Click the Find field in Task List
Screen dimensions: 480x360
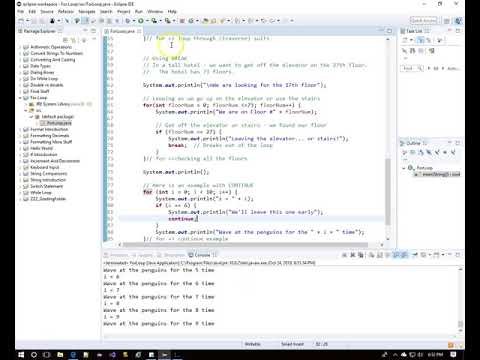point(412,68)
